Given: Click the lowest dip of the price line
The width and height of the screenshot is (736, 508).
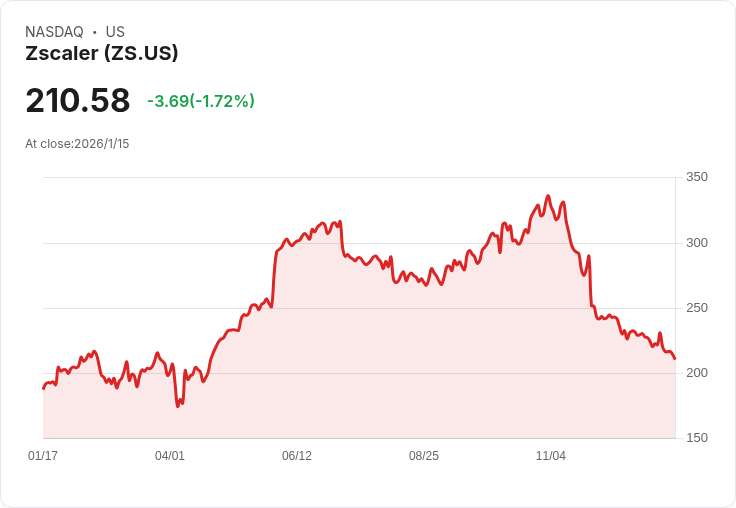Looking at the screenshot, I should [178, 406].
